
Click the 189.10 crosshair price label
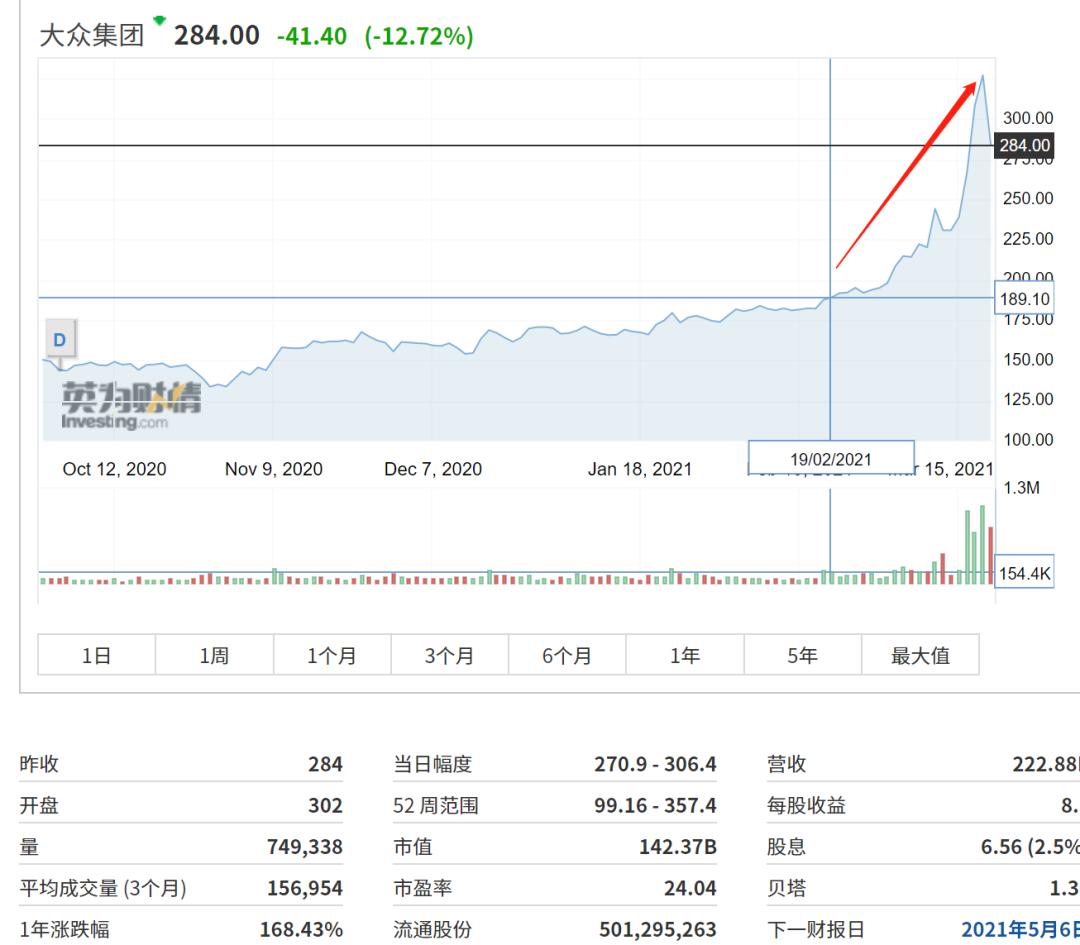(1024, 299)
